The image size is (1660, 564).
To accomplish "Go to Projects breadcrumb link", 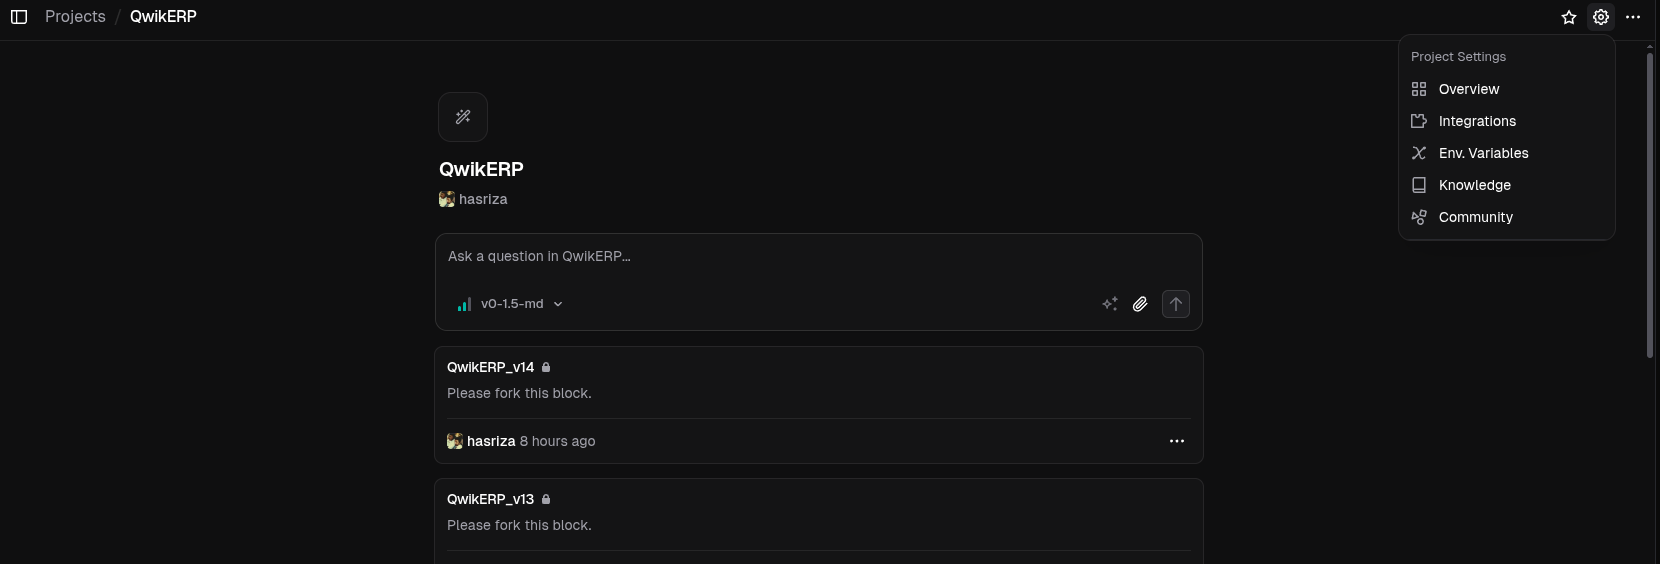I will [75, 17].
